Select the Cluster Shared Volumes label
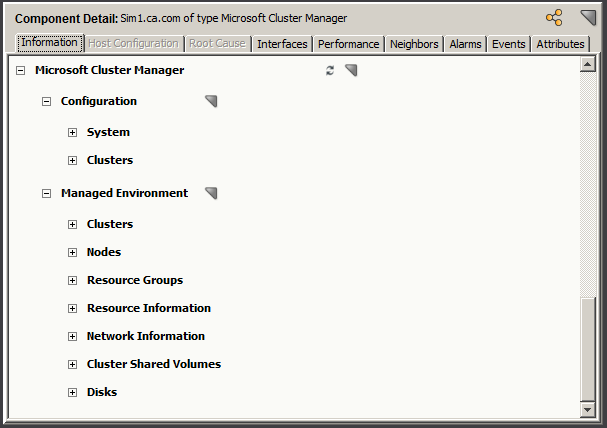The image size is (607, 428). coord(154,364)
